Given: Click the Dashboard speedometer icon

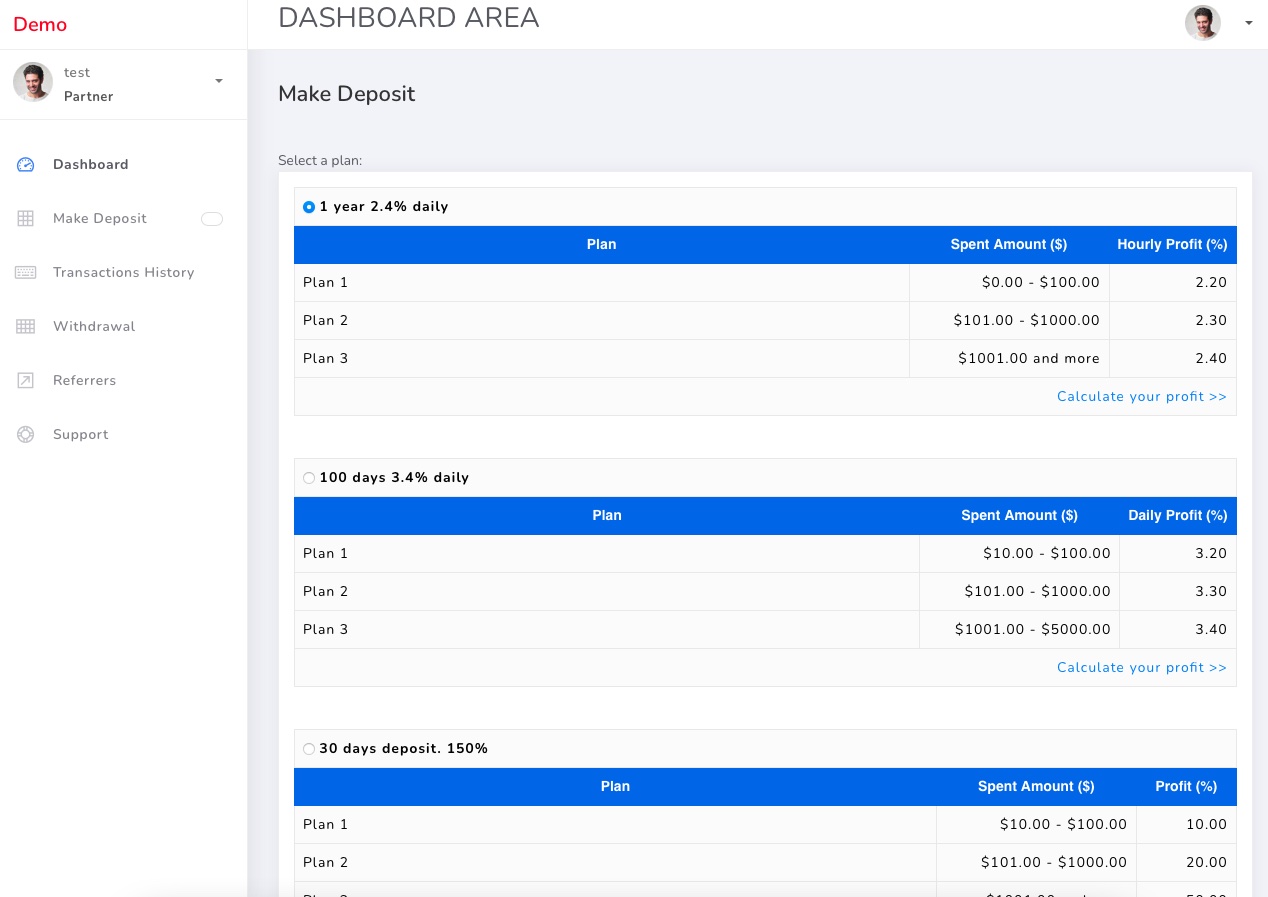Looking at the screenshot, I should [26, 165].
